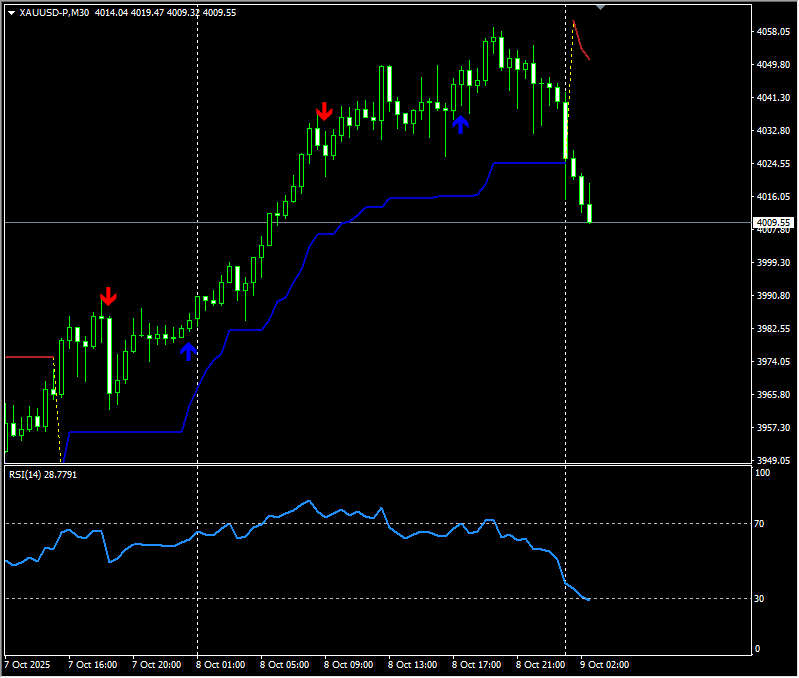Click the red down arrow near 7 Oct 16:00
This screenshot has height=678, width=799.
[x=108, y=296]
